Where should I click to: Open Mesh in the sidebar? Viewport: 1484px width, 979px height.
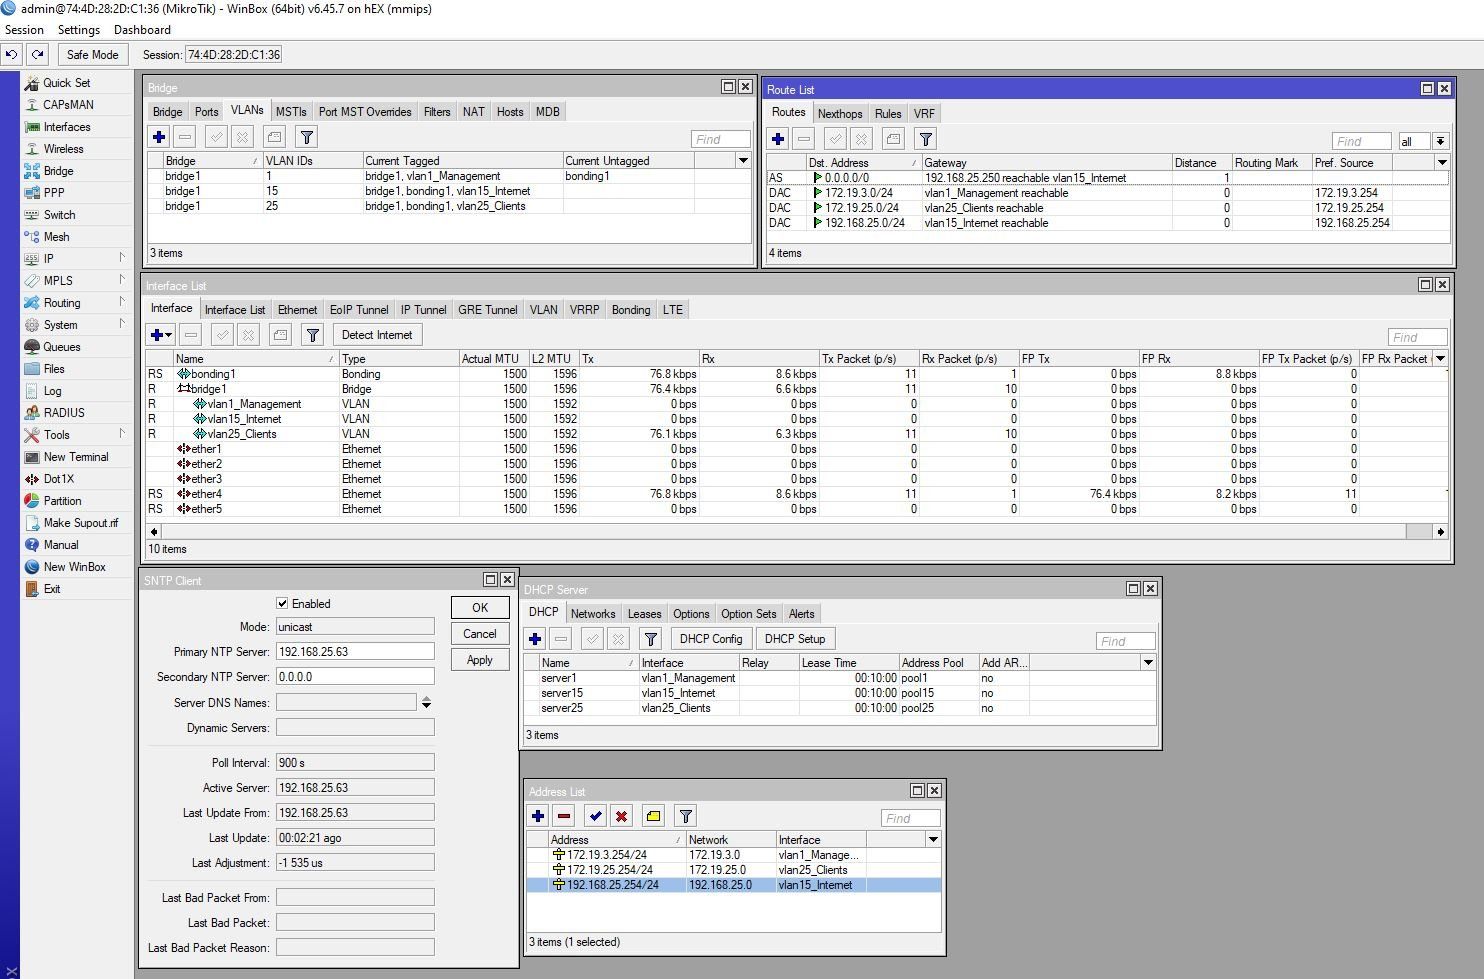coord(56,237)
